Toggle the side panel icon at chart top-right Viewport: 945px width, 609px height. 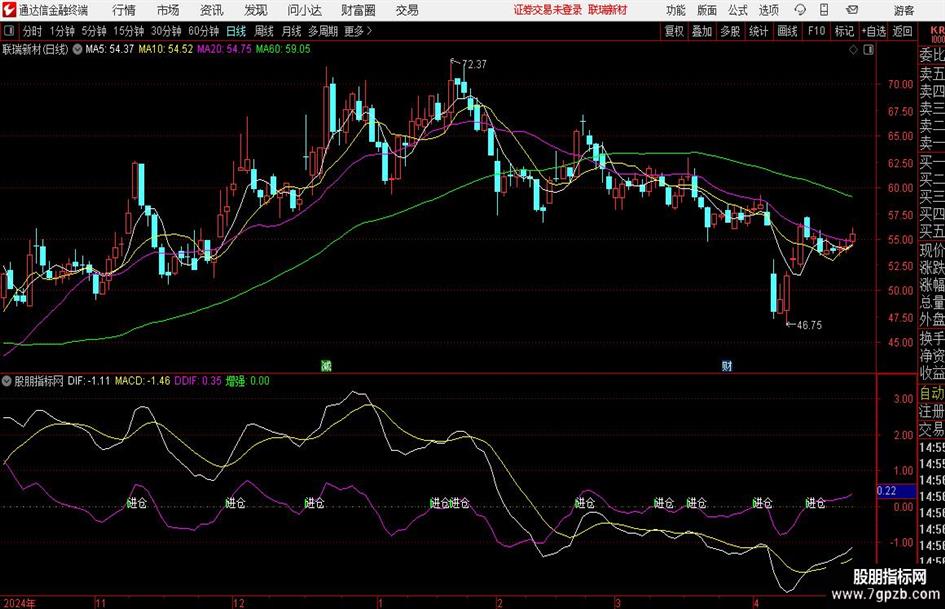(x=868, y=50)
